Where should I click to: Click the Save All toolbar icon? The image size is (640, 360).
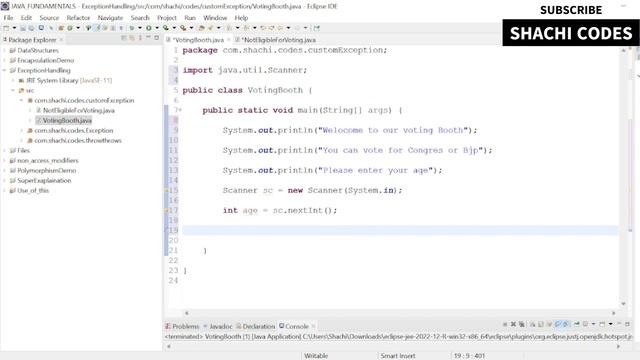coord(31,28)
